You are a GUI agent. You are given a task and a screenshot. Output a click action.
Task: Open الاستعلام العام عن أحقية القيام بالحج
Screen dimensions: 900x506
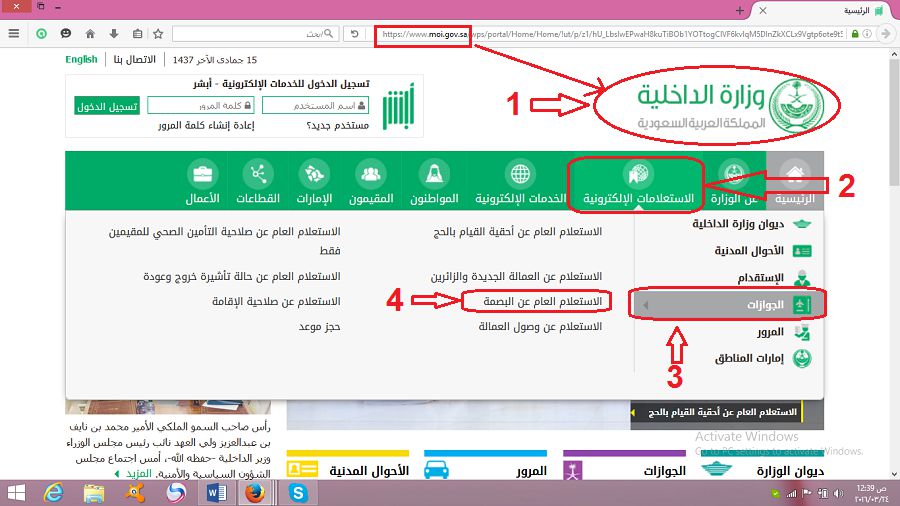point(517,232)
